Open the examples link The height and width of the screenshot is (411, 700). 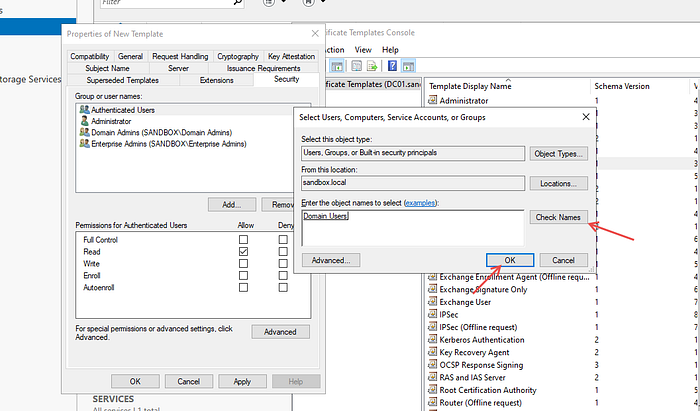(420, 203)
